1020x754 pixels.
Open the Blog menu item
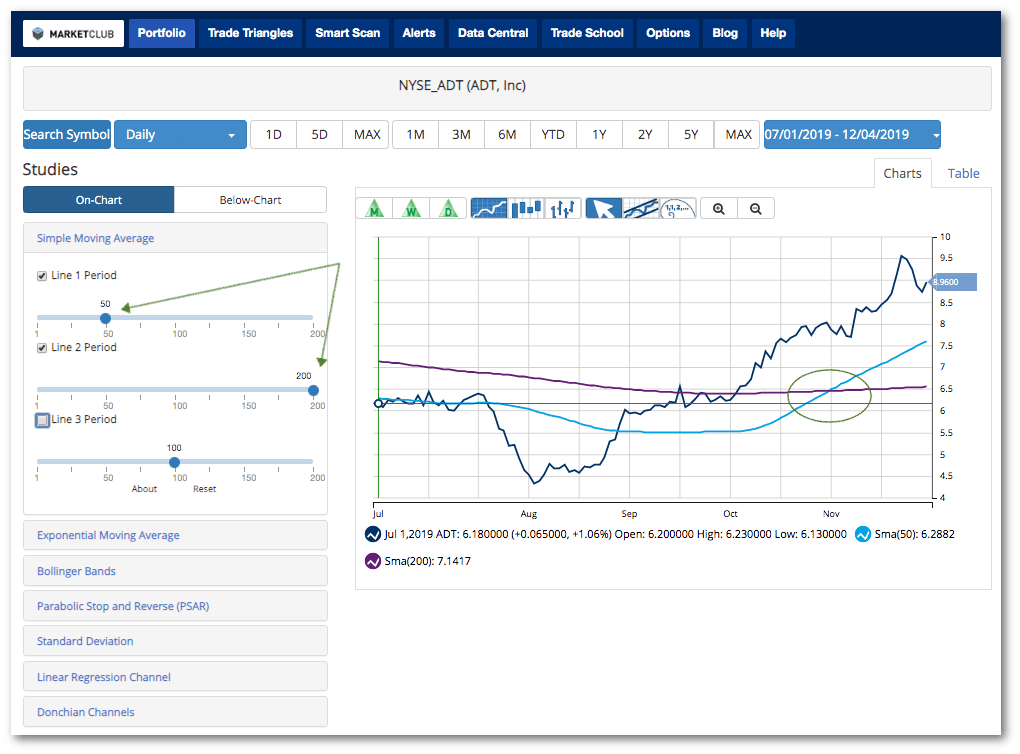[725, 33]
